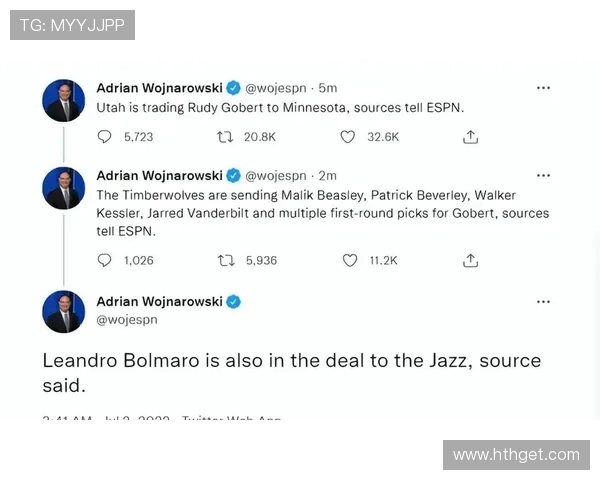Open more options on Leandro Bolmaro tweet
This screenshot has height=480, width=600.
543,302
